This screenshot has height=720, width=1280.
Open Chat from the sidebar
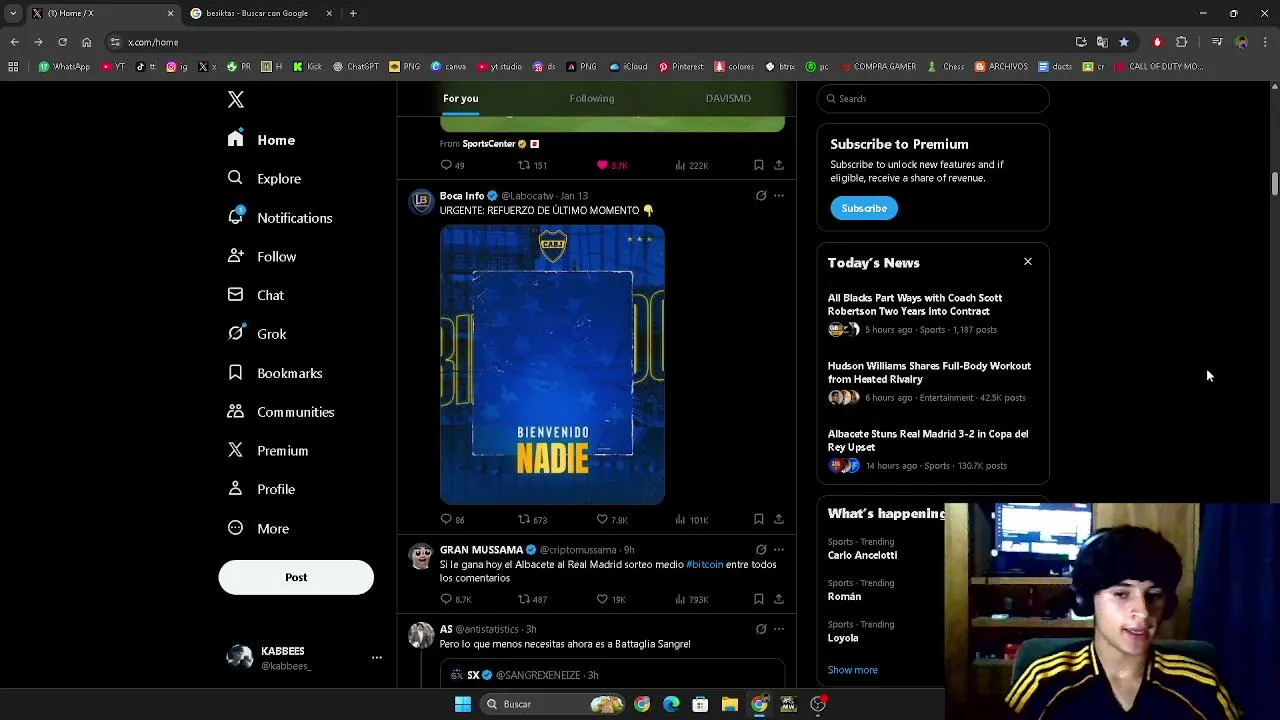[x=256, y=295]
